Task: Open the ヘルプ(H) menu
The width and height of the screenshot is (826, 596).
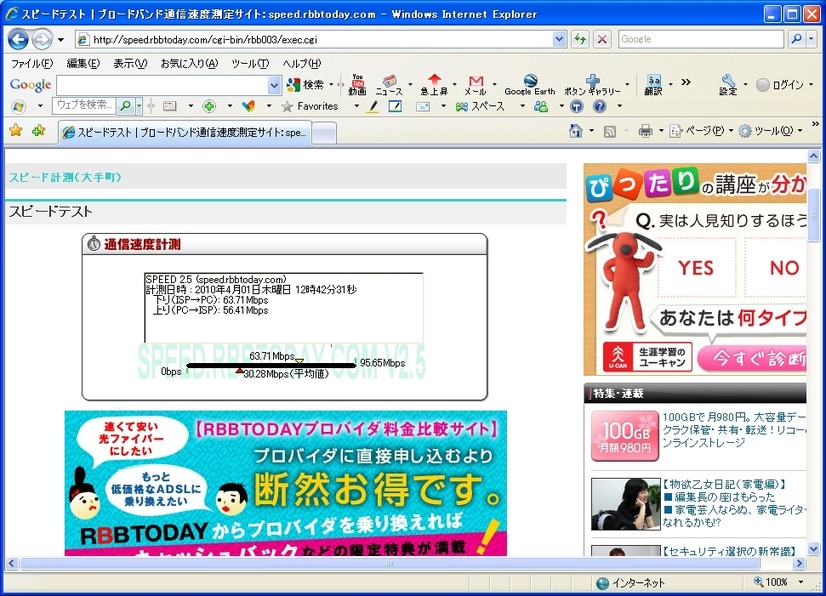Action: pyautogui.click(x=301, y=64)
